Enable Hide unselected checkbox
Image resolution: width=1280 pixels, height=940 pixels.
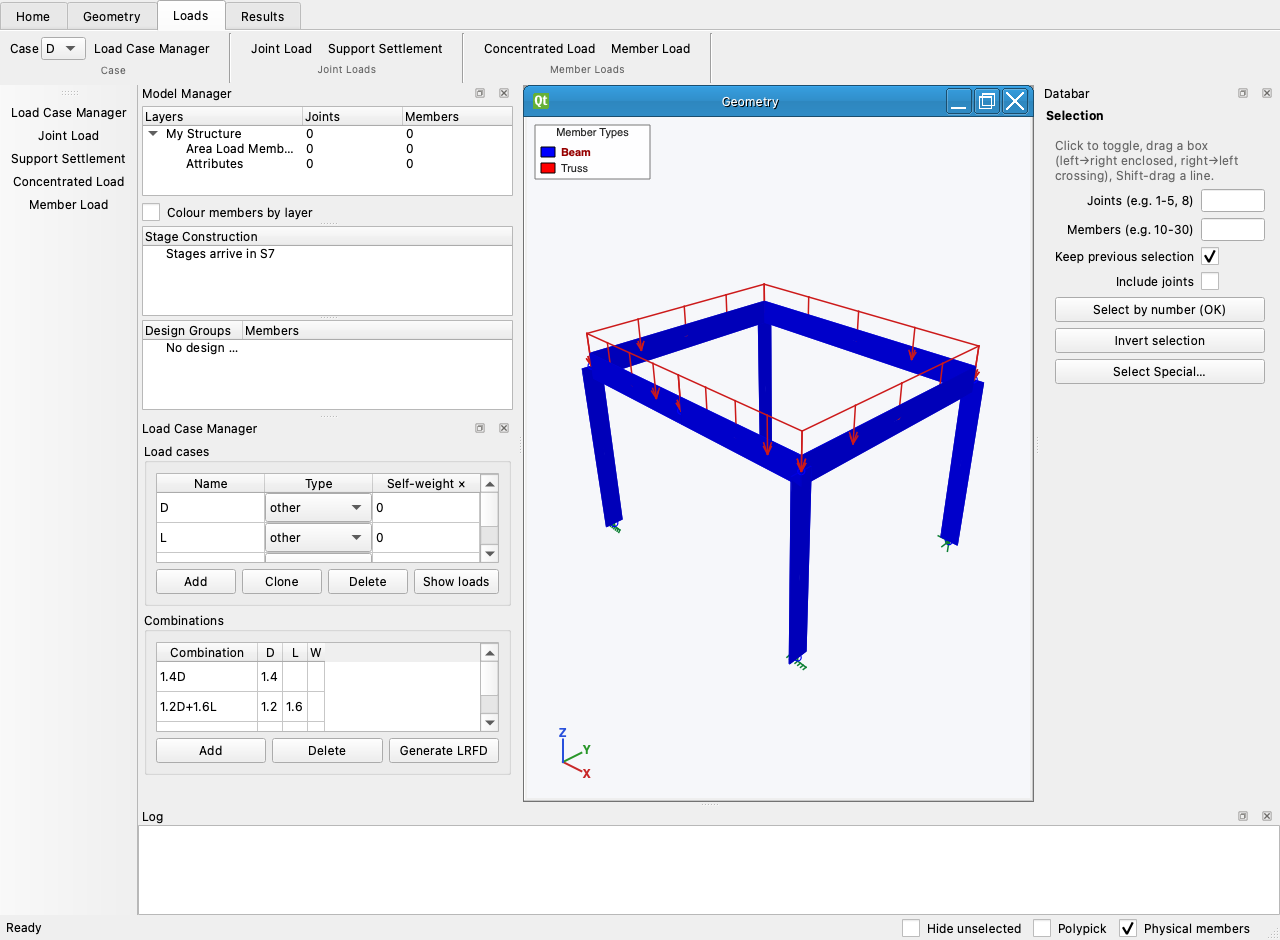pos(911,928)
